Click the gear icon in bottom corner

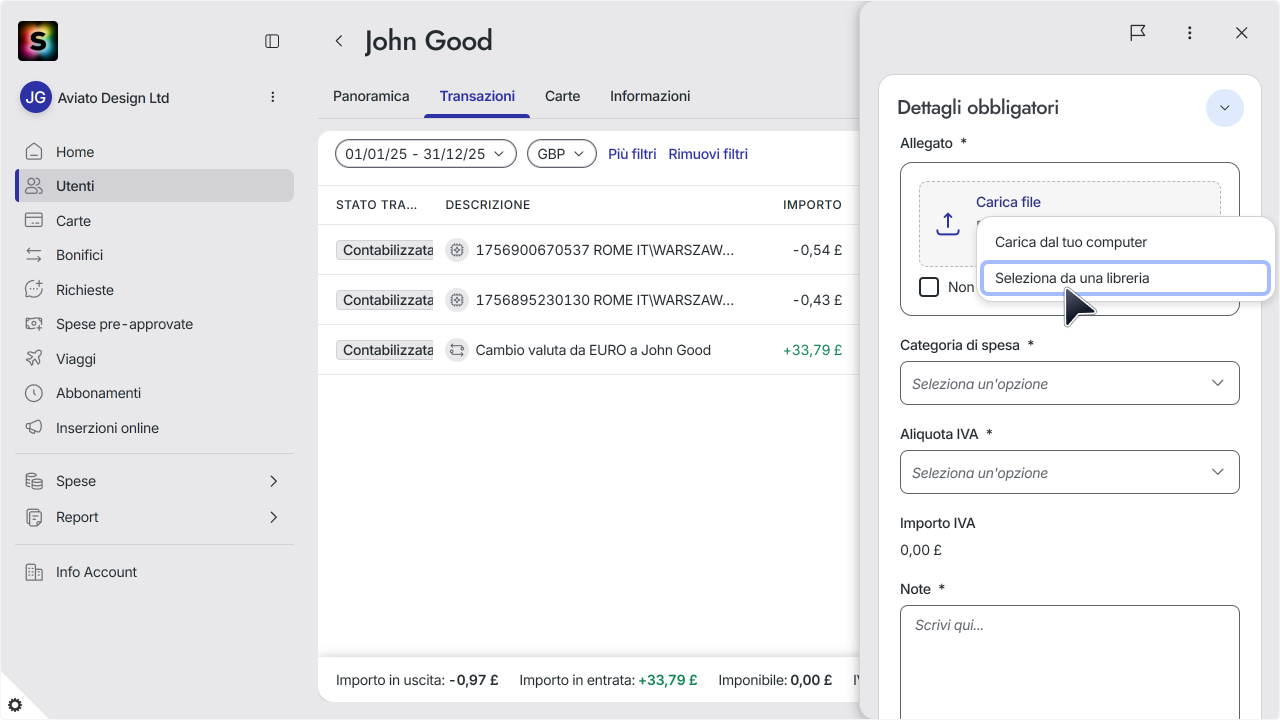click(x=15, y=705)
